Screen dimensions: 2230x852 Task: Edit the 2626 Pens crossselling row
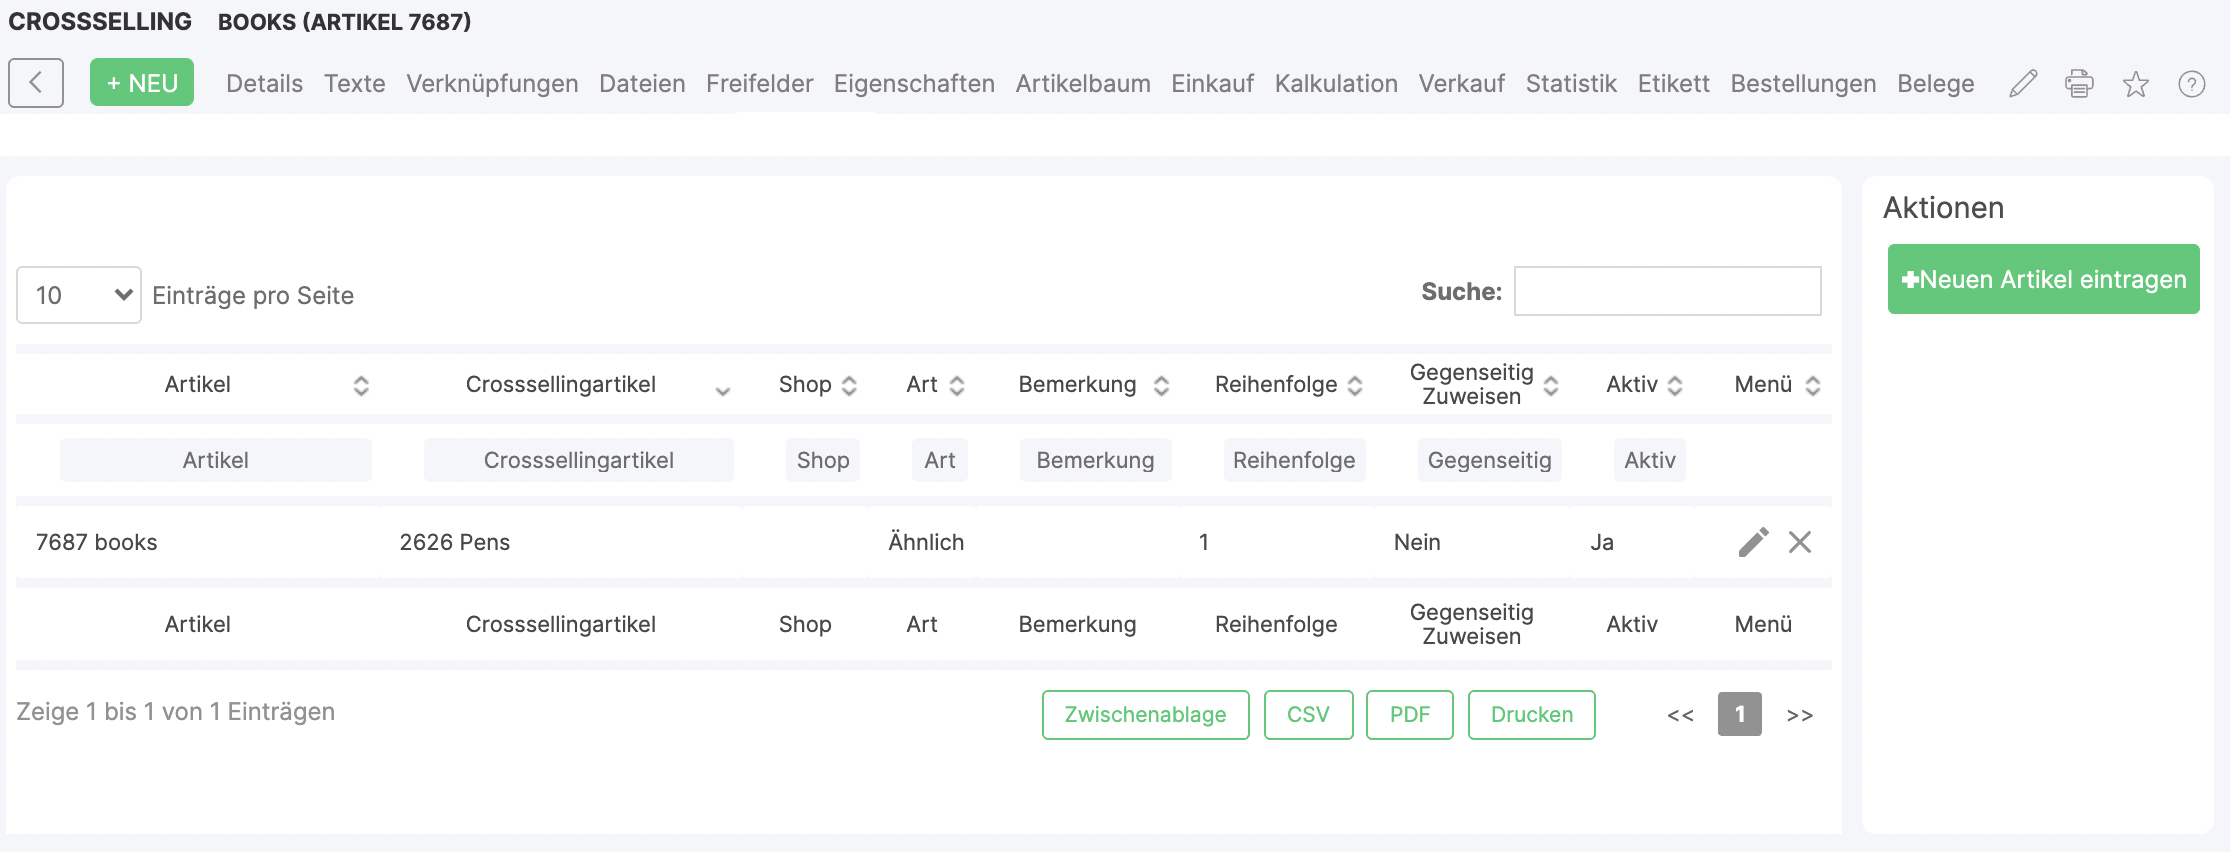point(1753,542)
